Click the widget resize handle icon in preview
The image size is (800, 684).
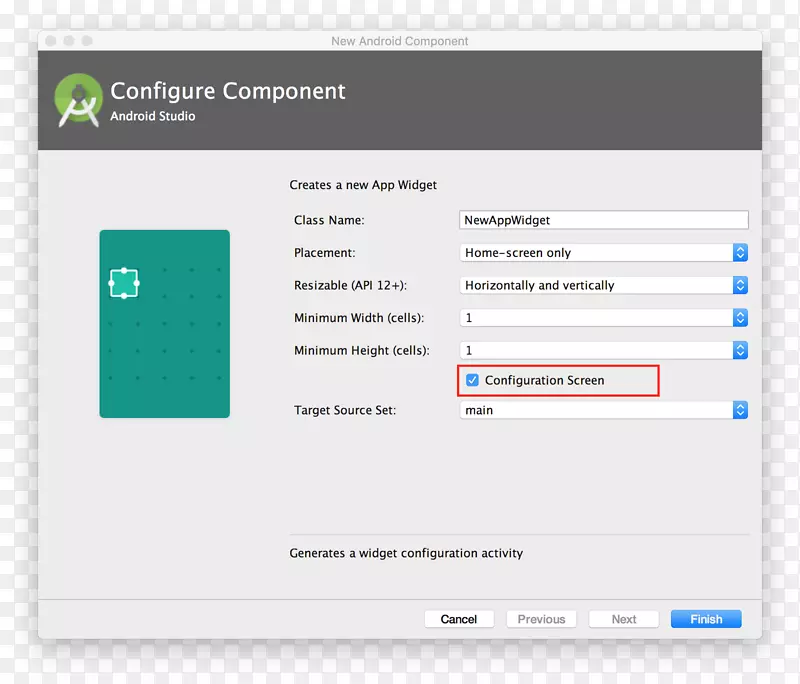[x=123, y=283]
